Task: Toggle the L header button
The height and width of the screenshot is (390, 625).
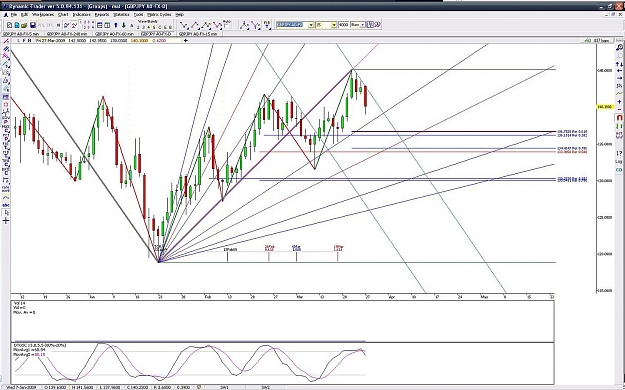Action: coord(18,40)
